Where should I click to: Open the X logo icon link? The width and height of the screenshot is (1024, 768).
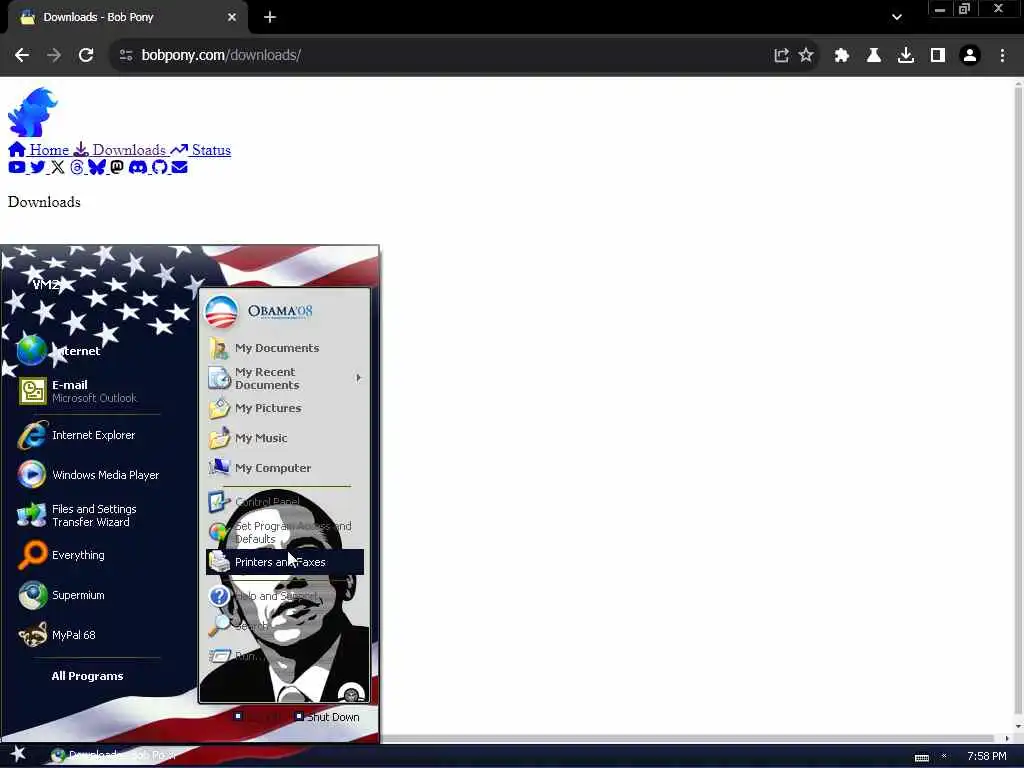click(x=57, y=167)
